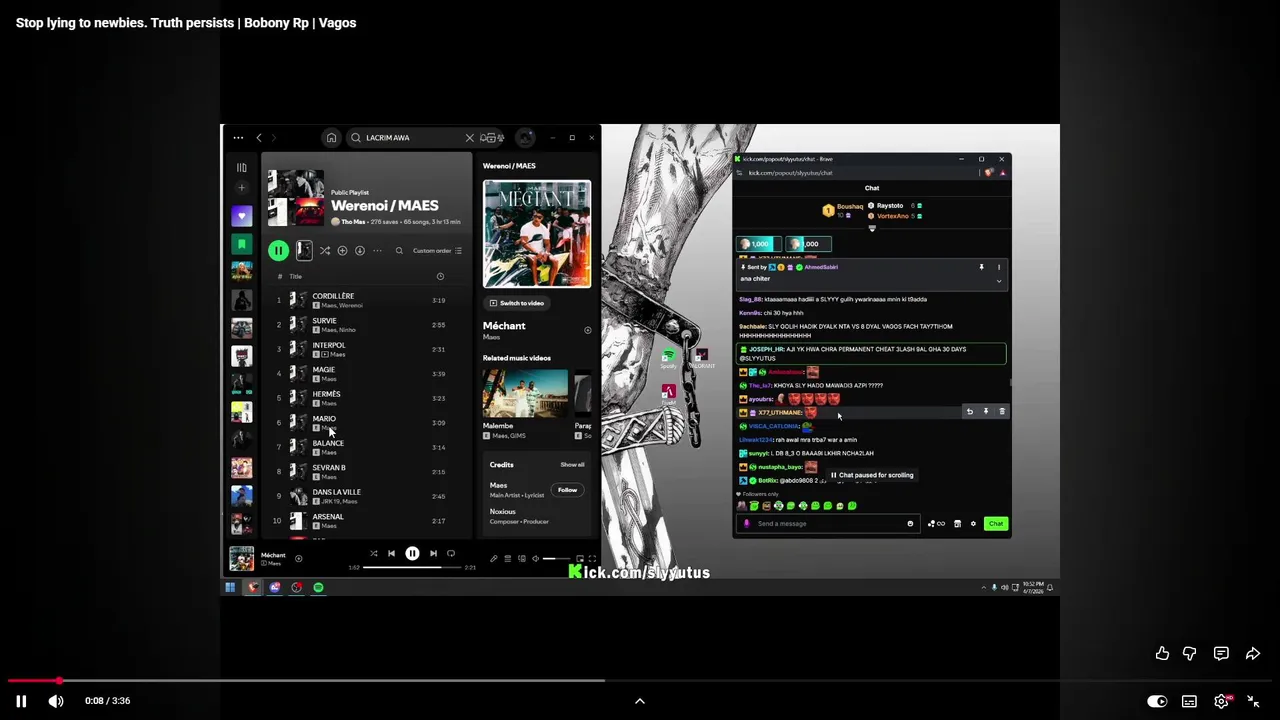Toggle Spotify playlist shuffle
Image resolution: width=1280 pixels, height=720 pixels.
(x=324, y=251)
